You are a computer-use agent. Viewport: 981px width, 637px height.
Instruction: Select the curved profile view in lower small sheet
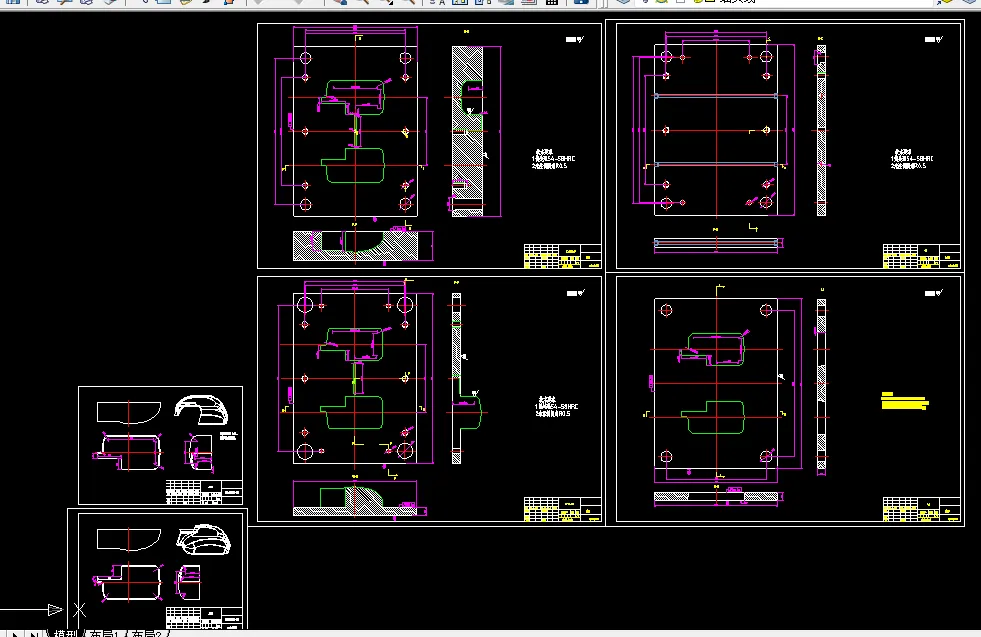coord(129,540)
